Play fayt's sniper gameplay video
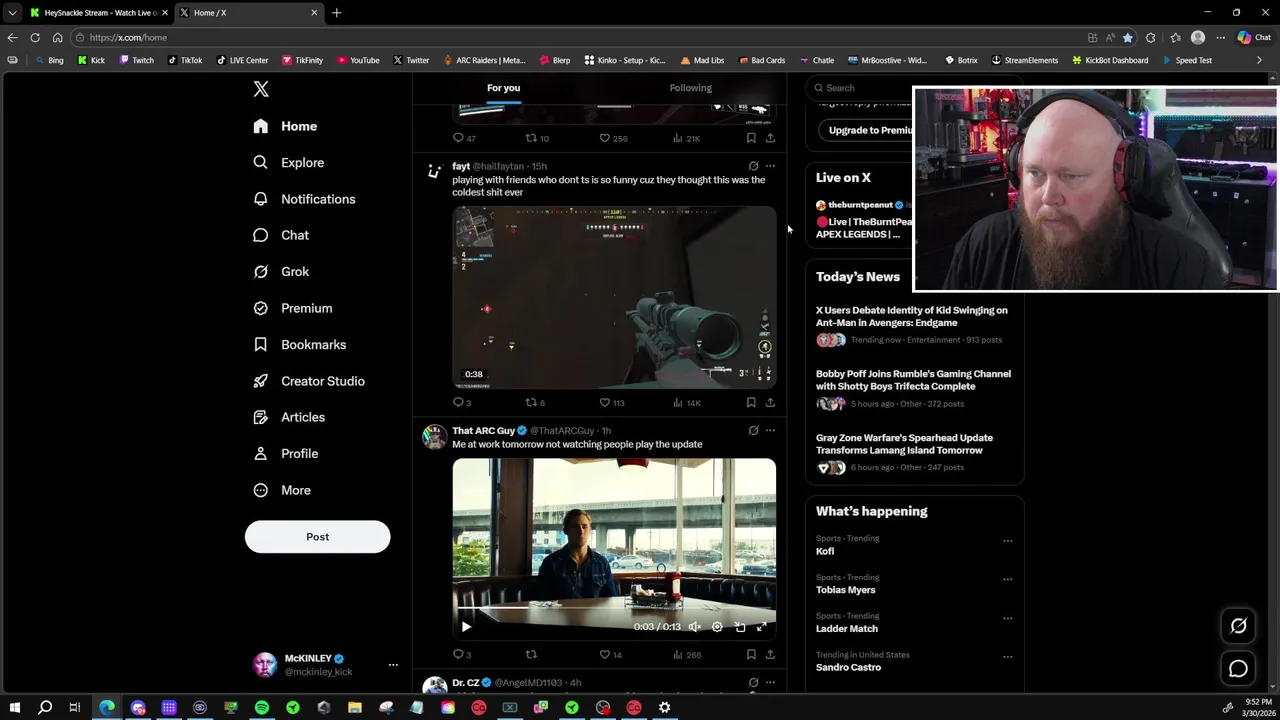1280x720 pixels. tap(614, 297)
